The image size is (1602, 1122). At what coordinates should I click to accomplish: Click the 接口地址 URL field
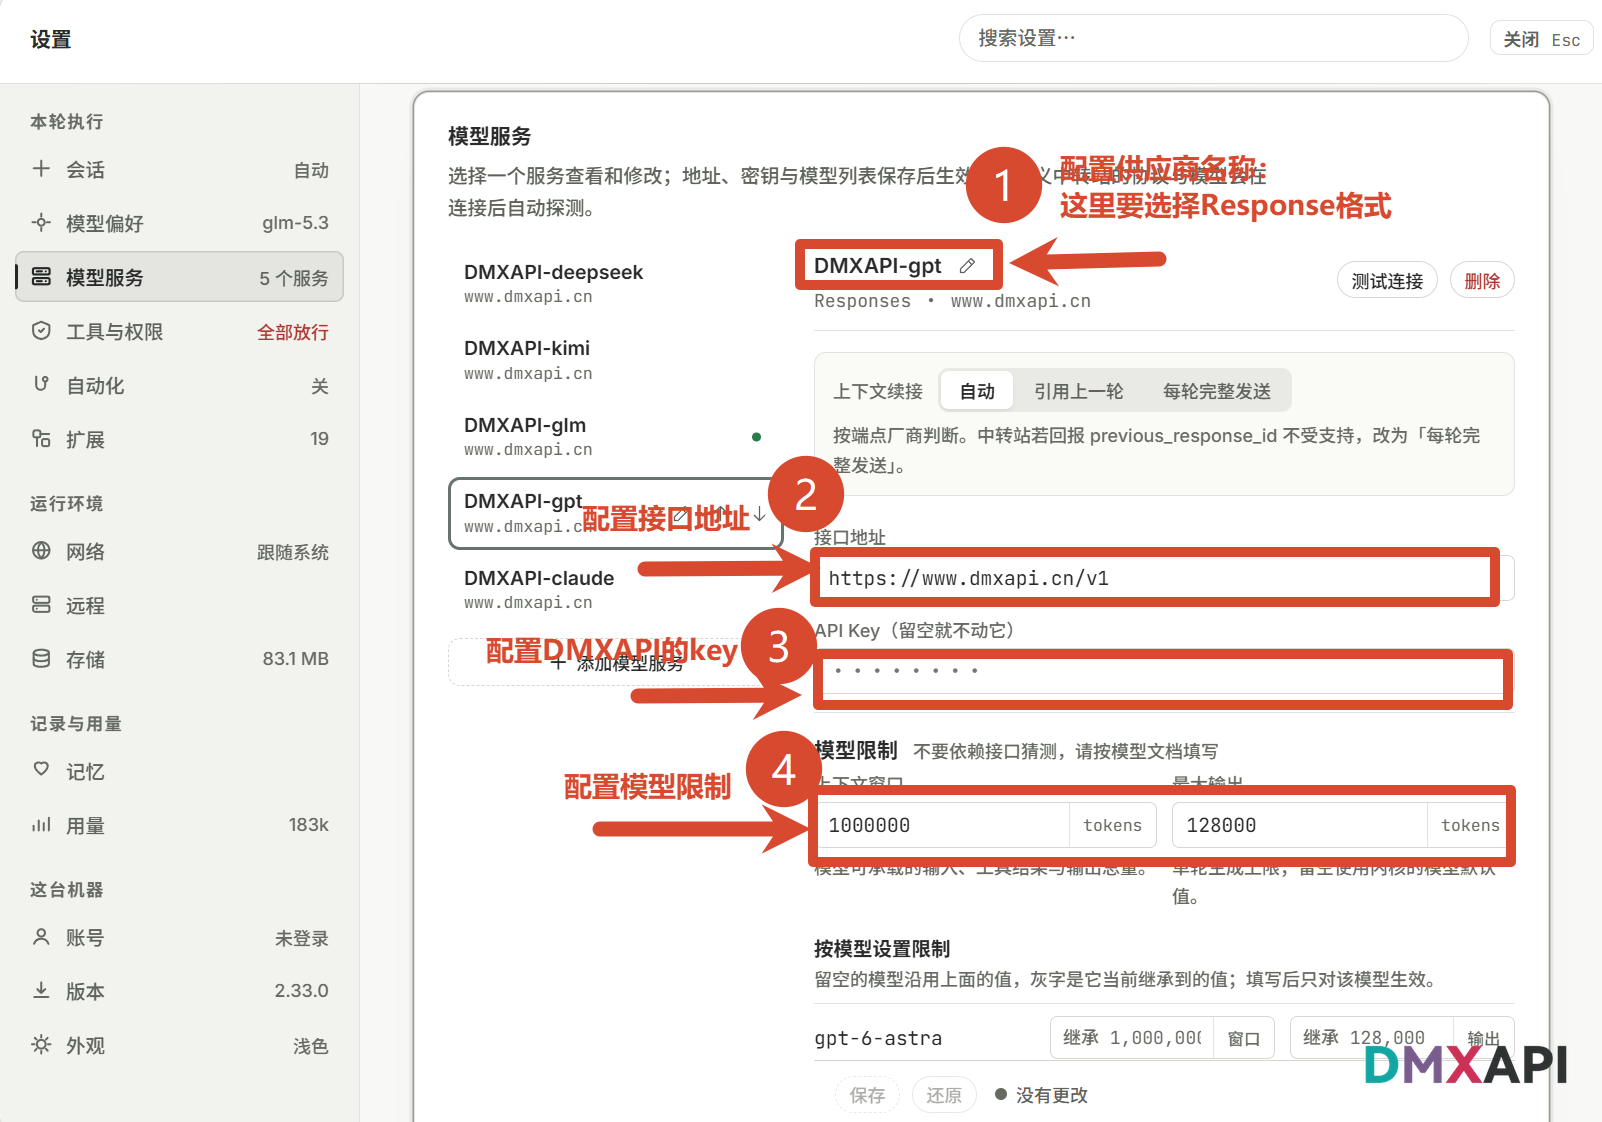1164,578
